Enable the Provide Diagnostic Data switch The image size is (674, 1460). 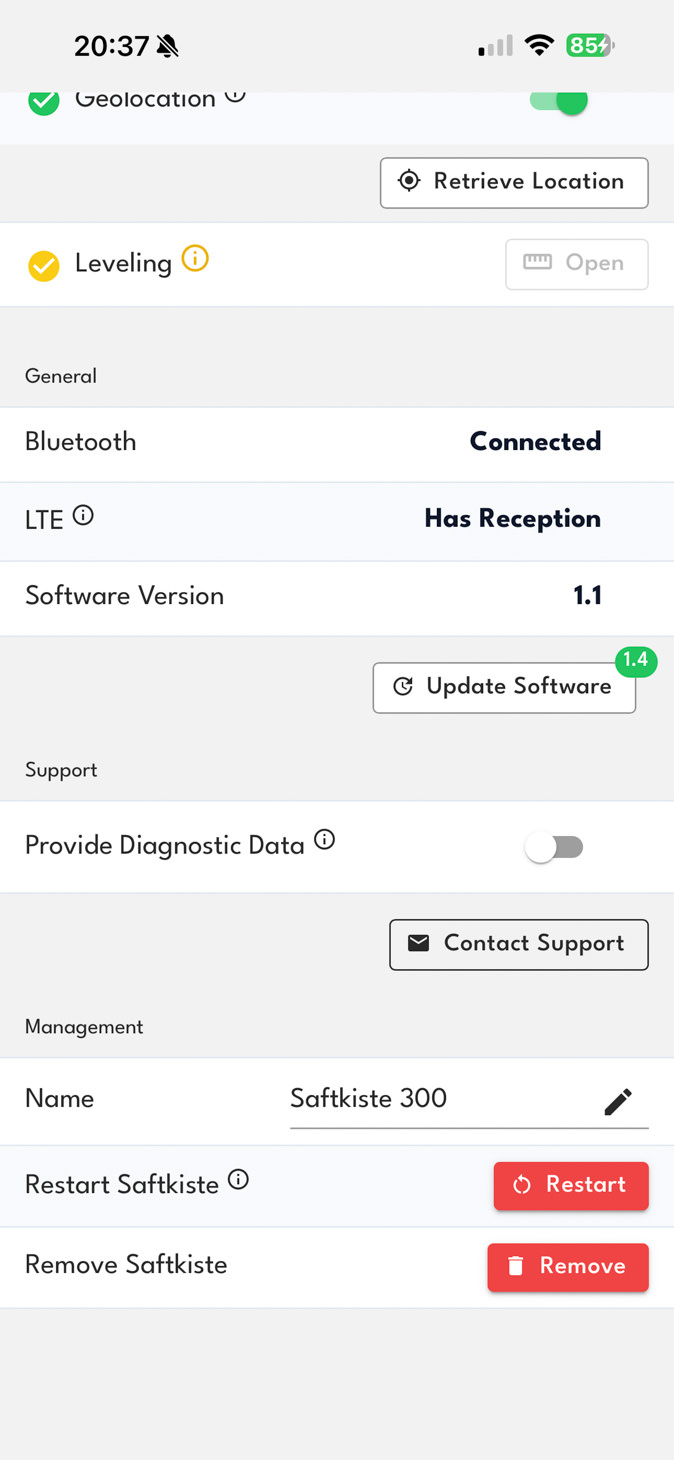[x=555, y=848]
